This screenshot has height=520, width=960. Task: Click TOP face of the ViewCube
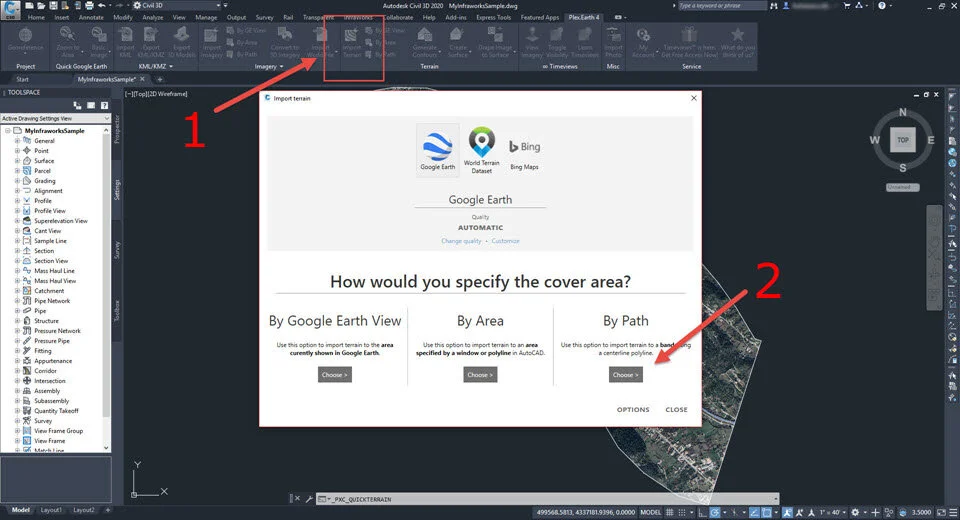(x=903, y=140)
